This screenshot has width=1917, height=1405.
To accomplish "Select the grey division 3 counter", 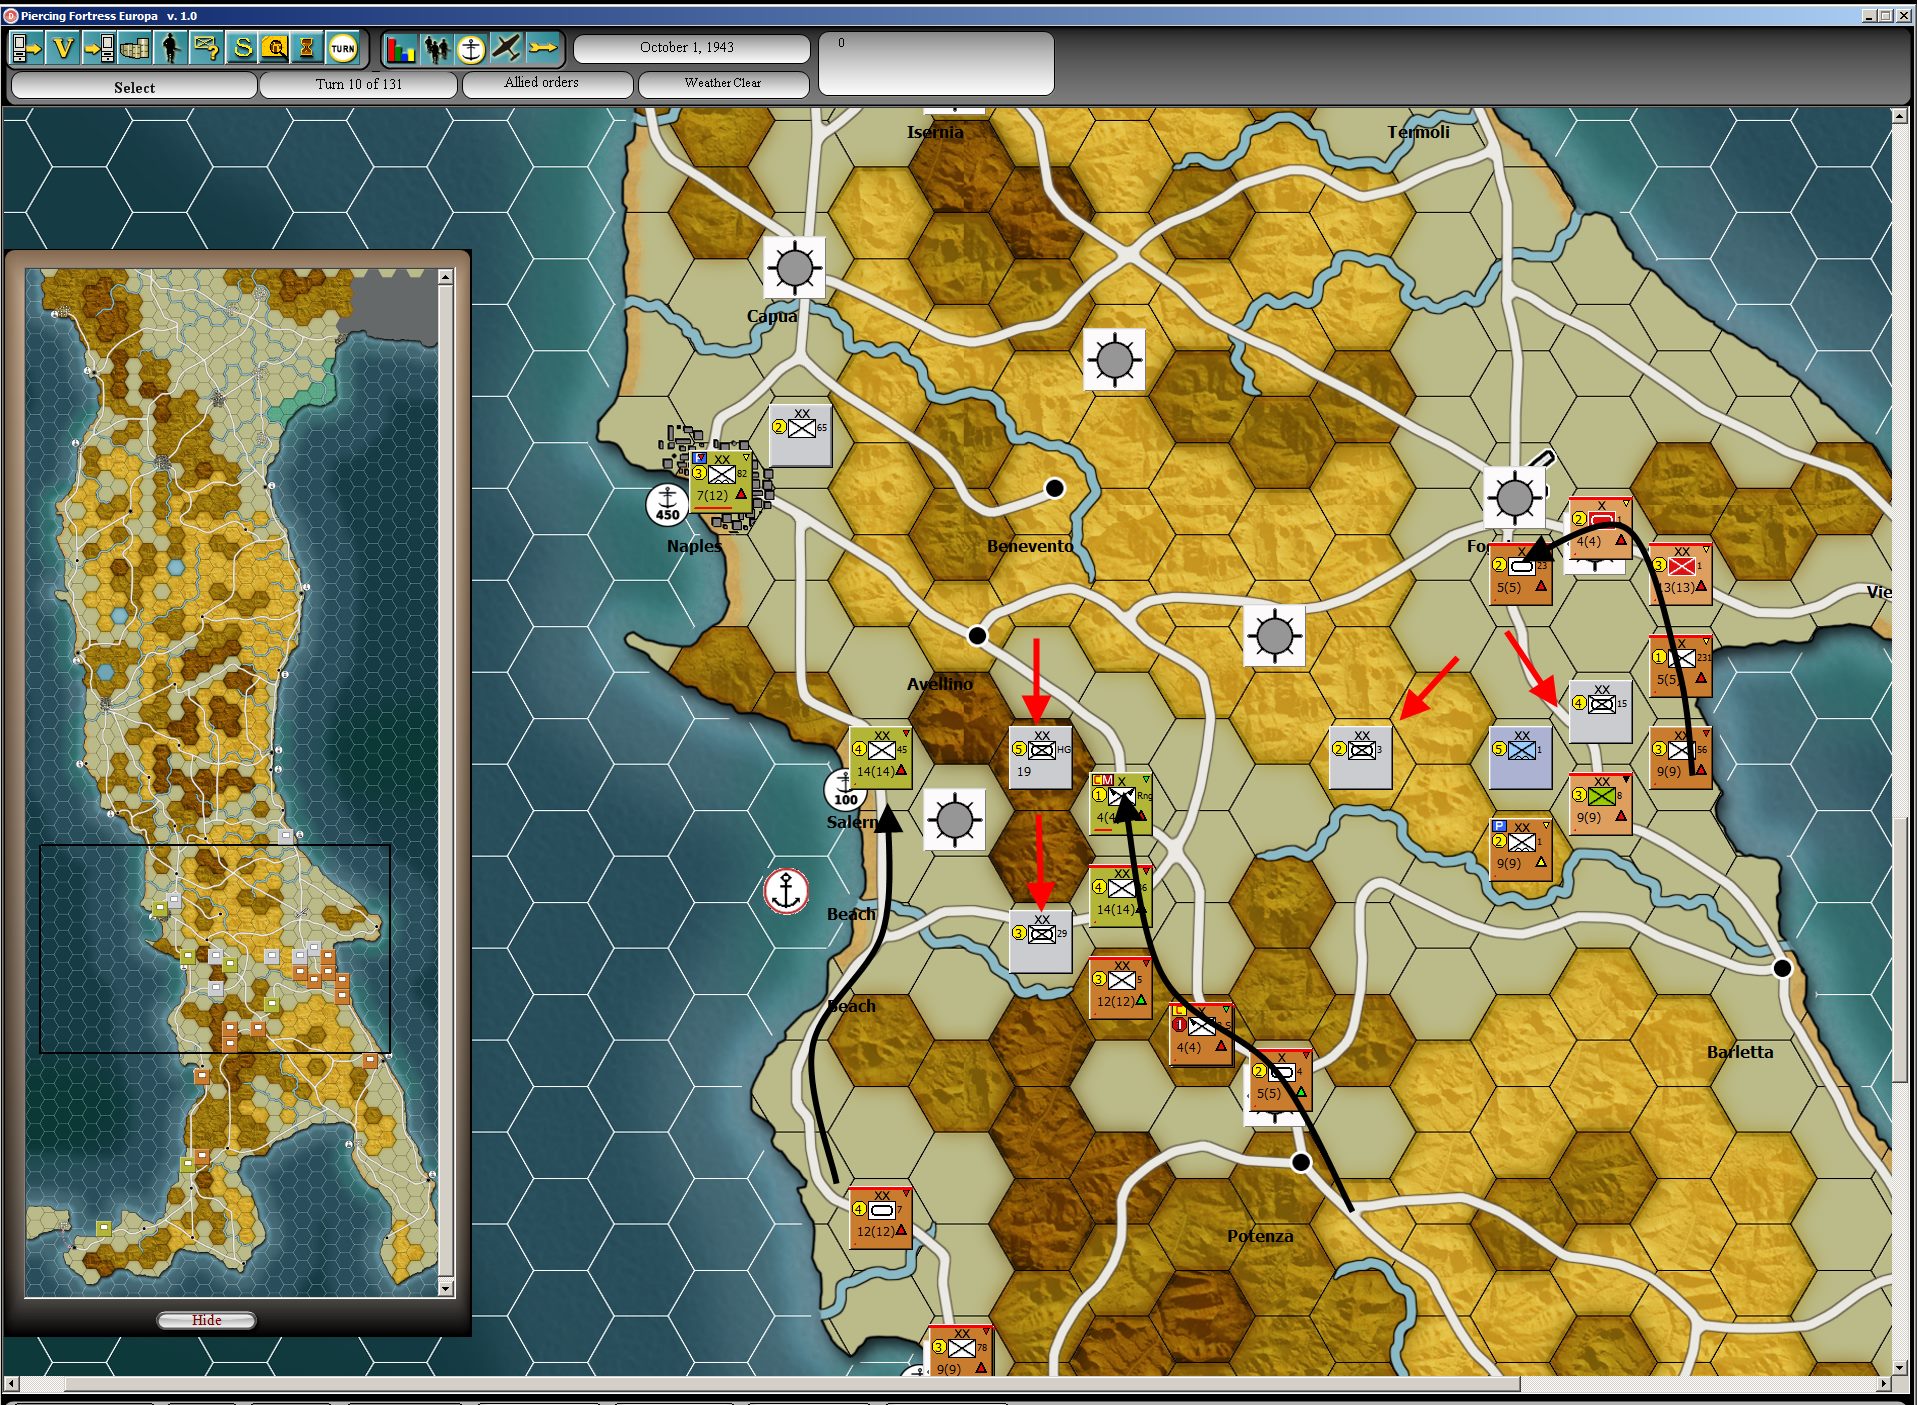I will 1361,757.
